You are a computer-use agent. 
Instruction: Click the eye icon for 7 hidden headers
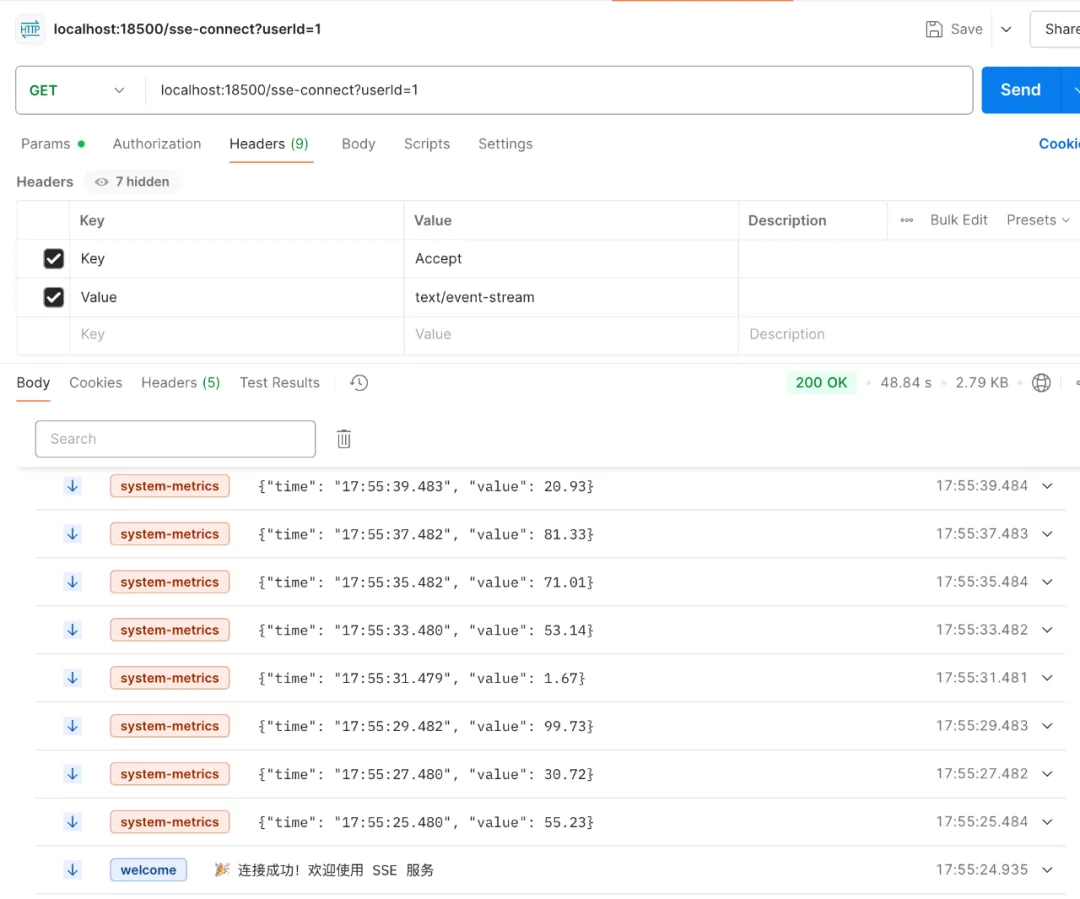[x=101, y=182]
